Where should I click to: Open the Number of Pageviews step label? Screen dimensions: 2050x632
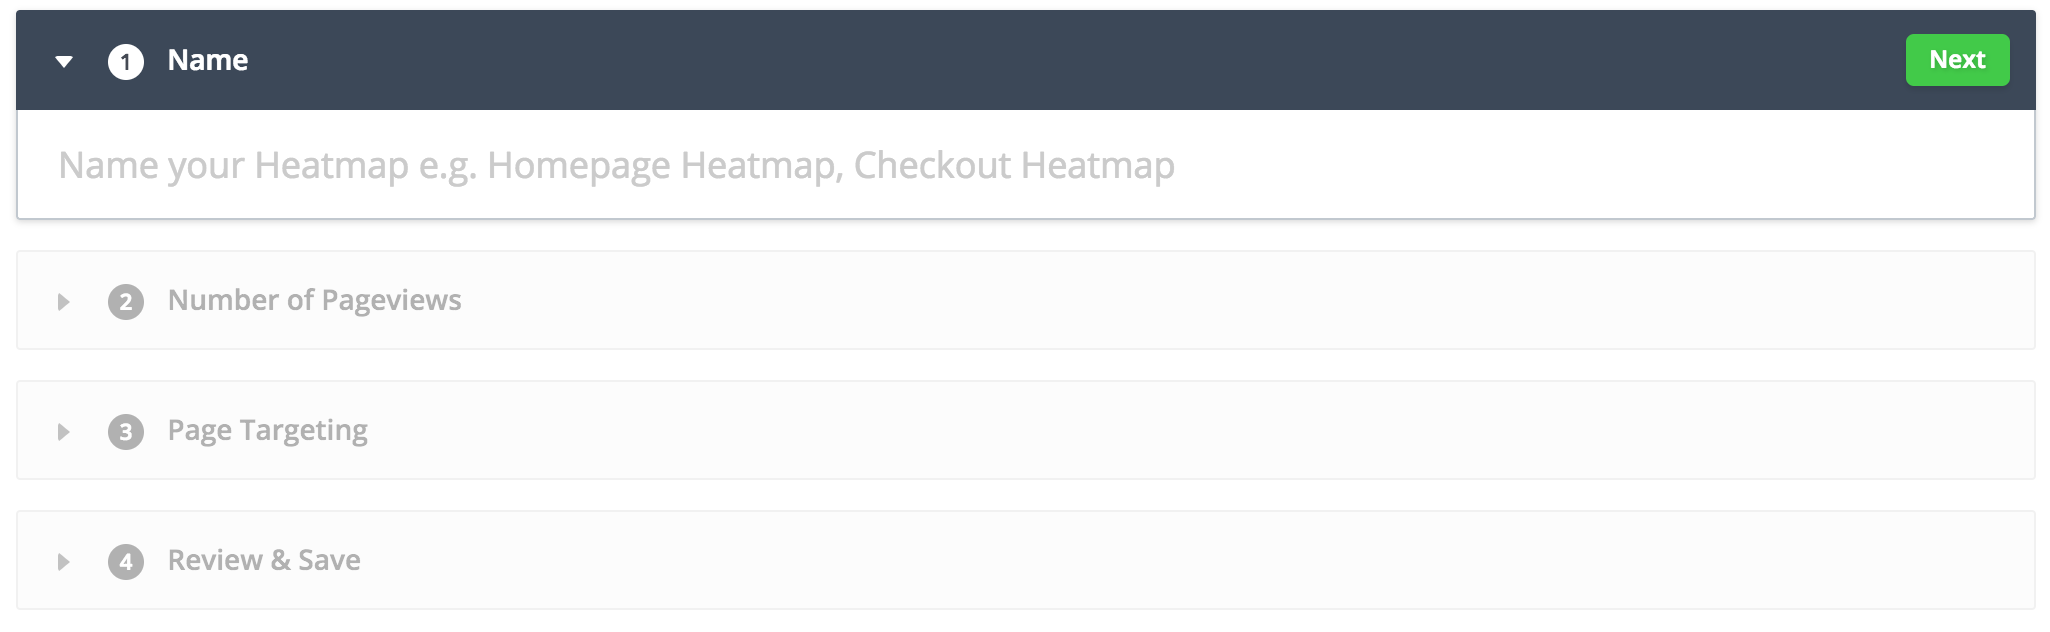(x=314, y=300)
